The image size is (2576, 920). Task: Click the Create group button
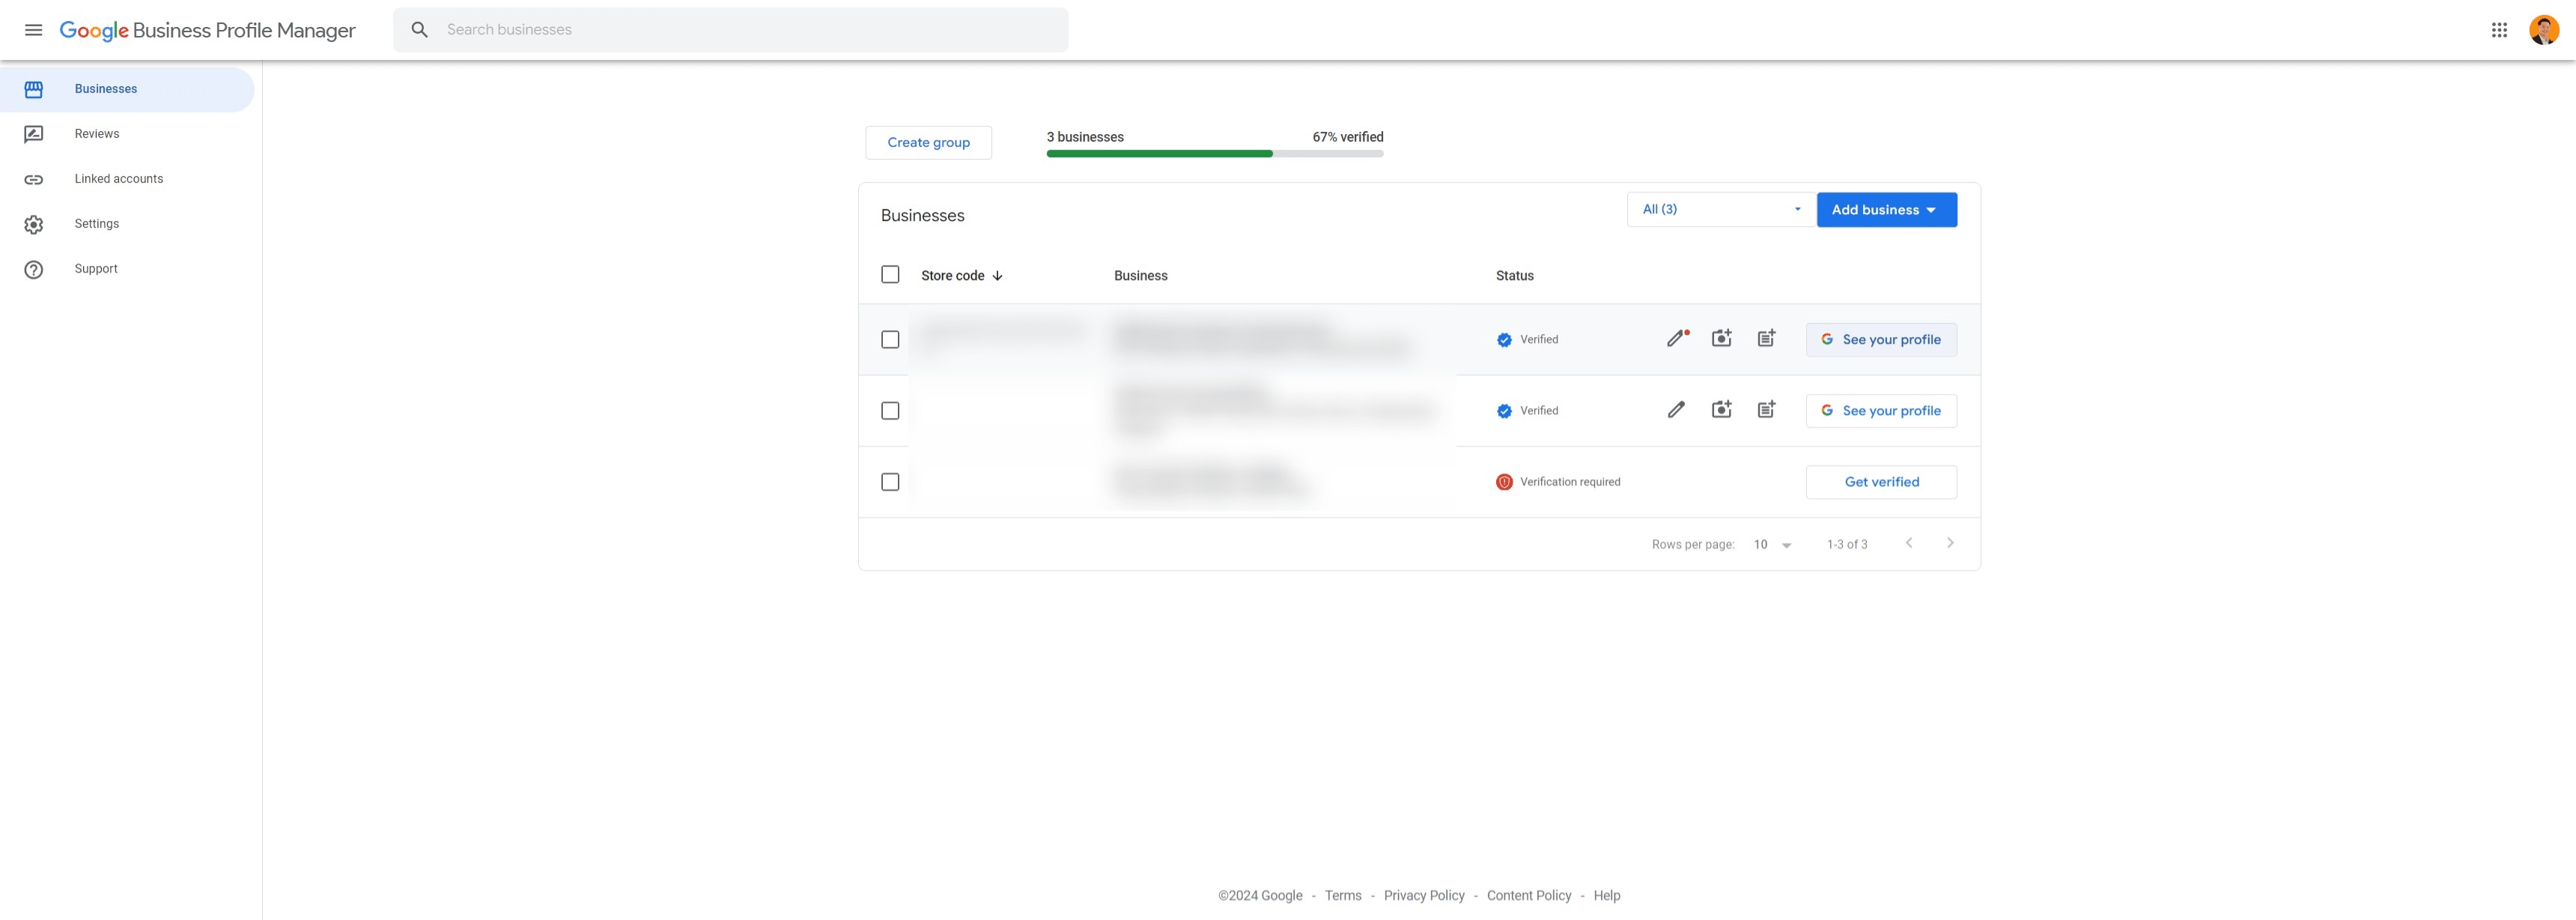[x=928, y=143]
